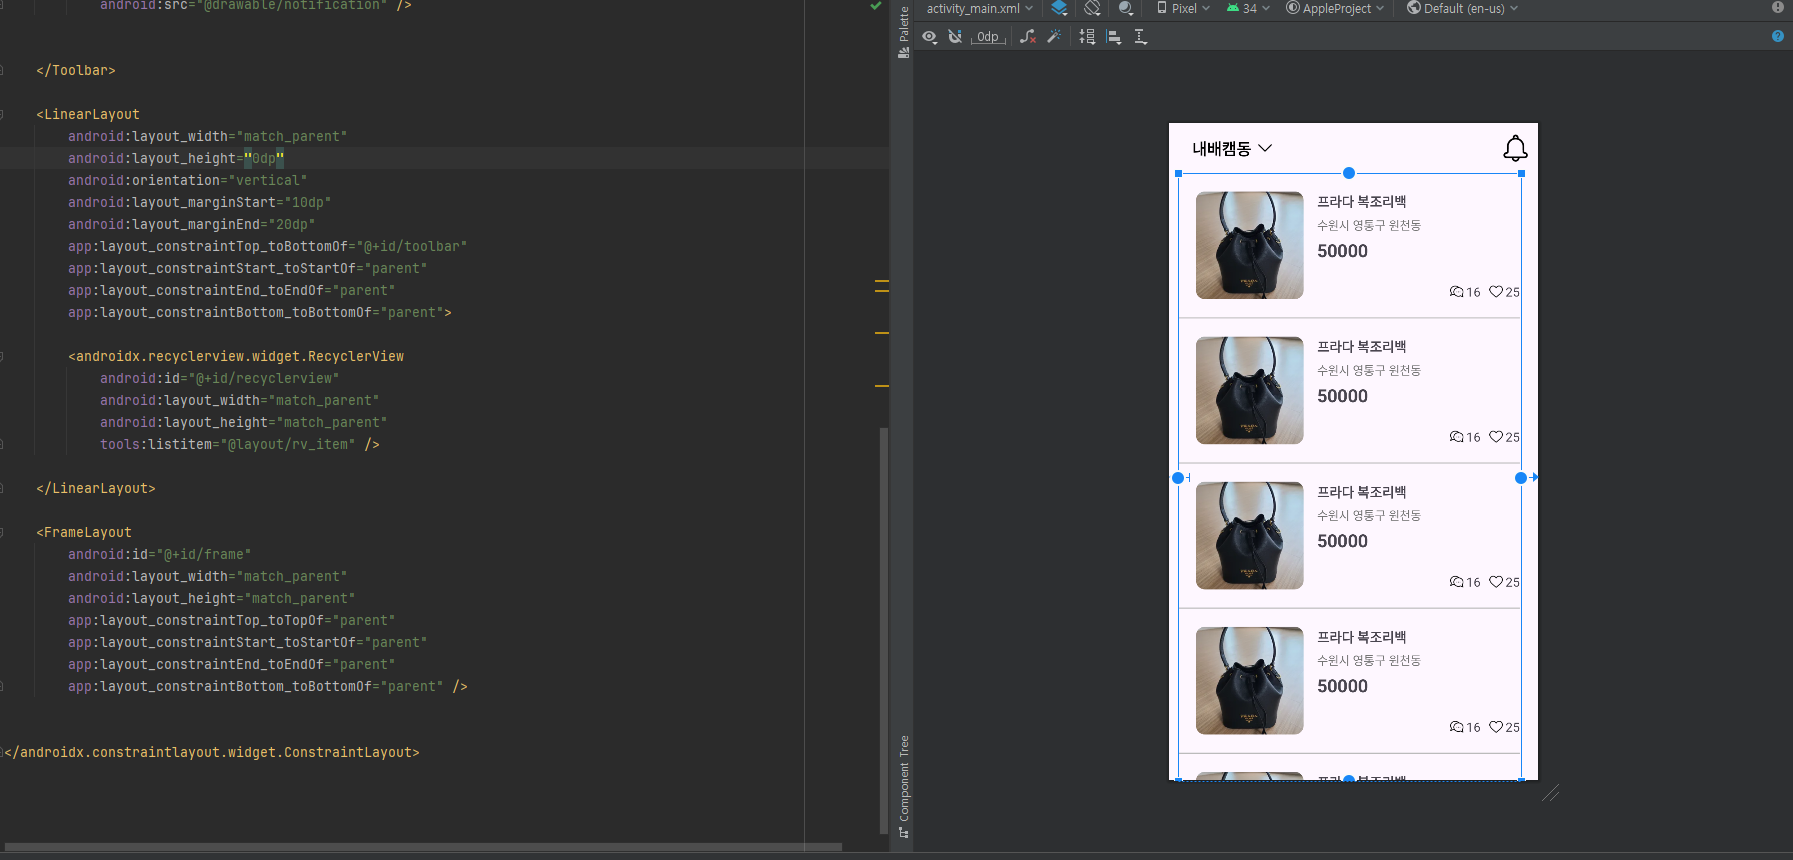The width and height of the screenshot is (1793, 860).
Task: Open the AppProject theme dropdown
Action: click(1335, 8)
